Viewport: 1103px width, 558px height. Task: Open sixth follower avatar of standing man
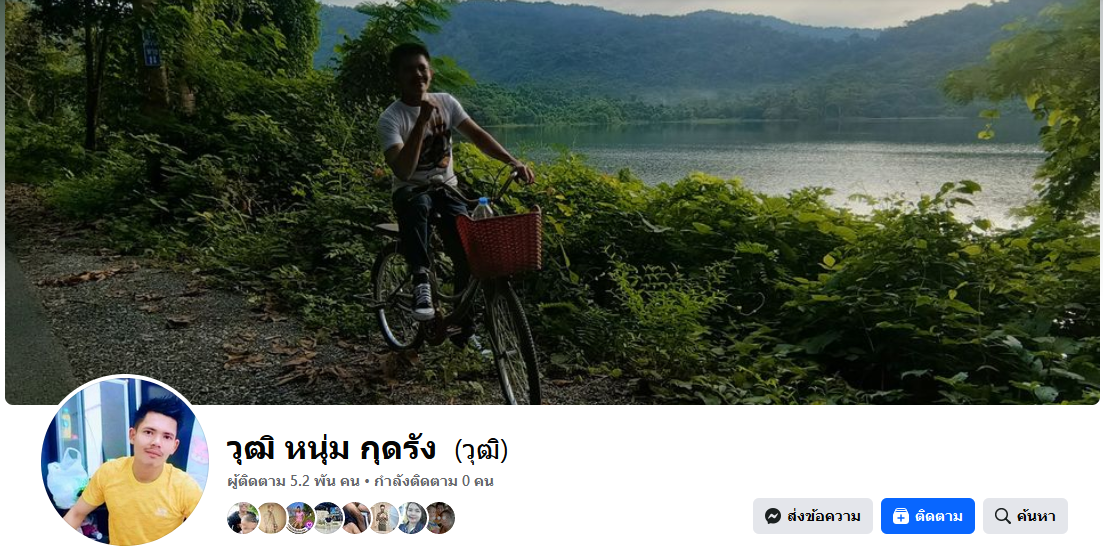click(x=383, y=518)
